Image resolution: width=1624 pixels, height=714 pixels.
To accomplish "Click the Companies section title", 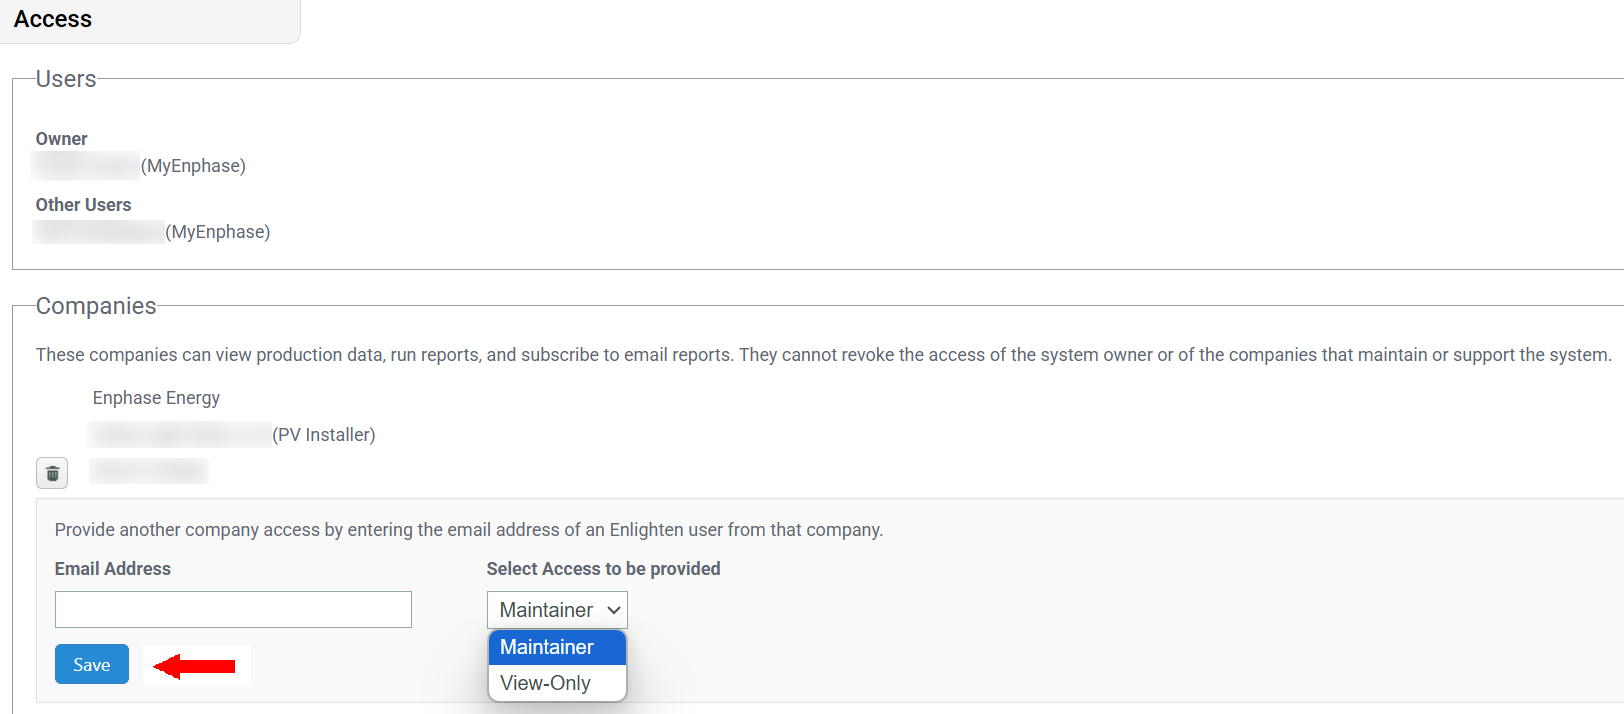I will coord(96,306).
